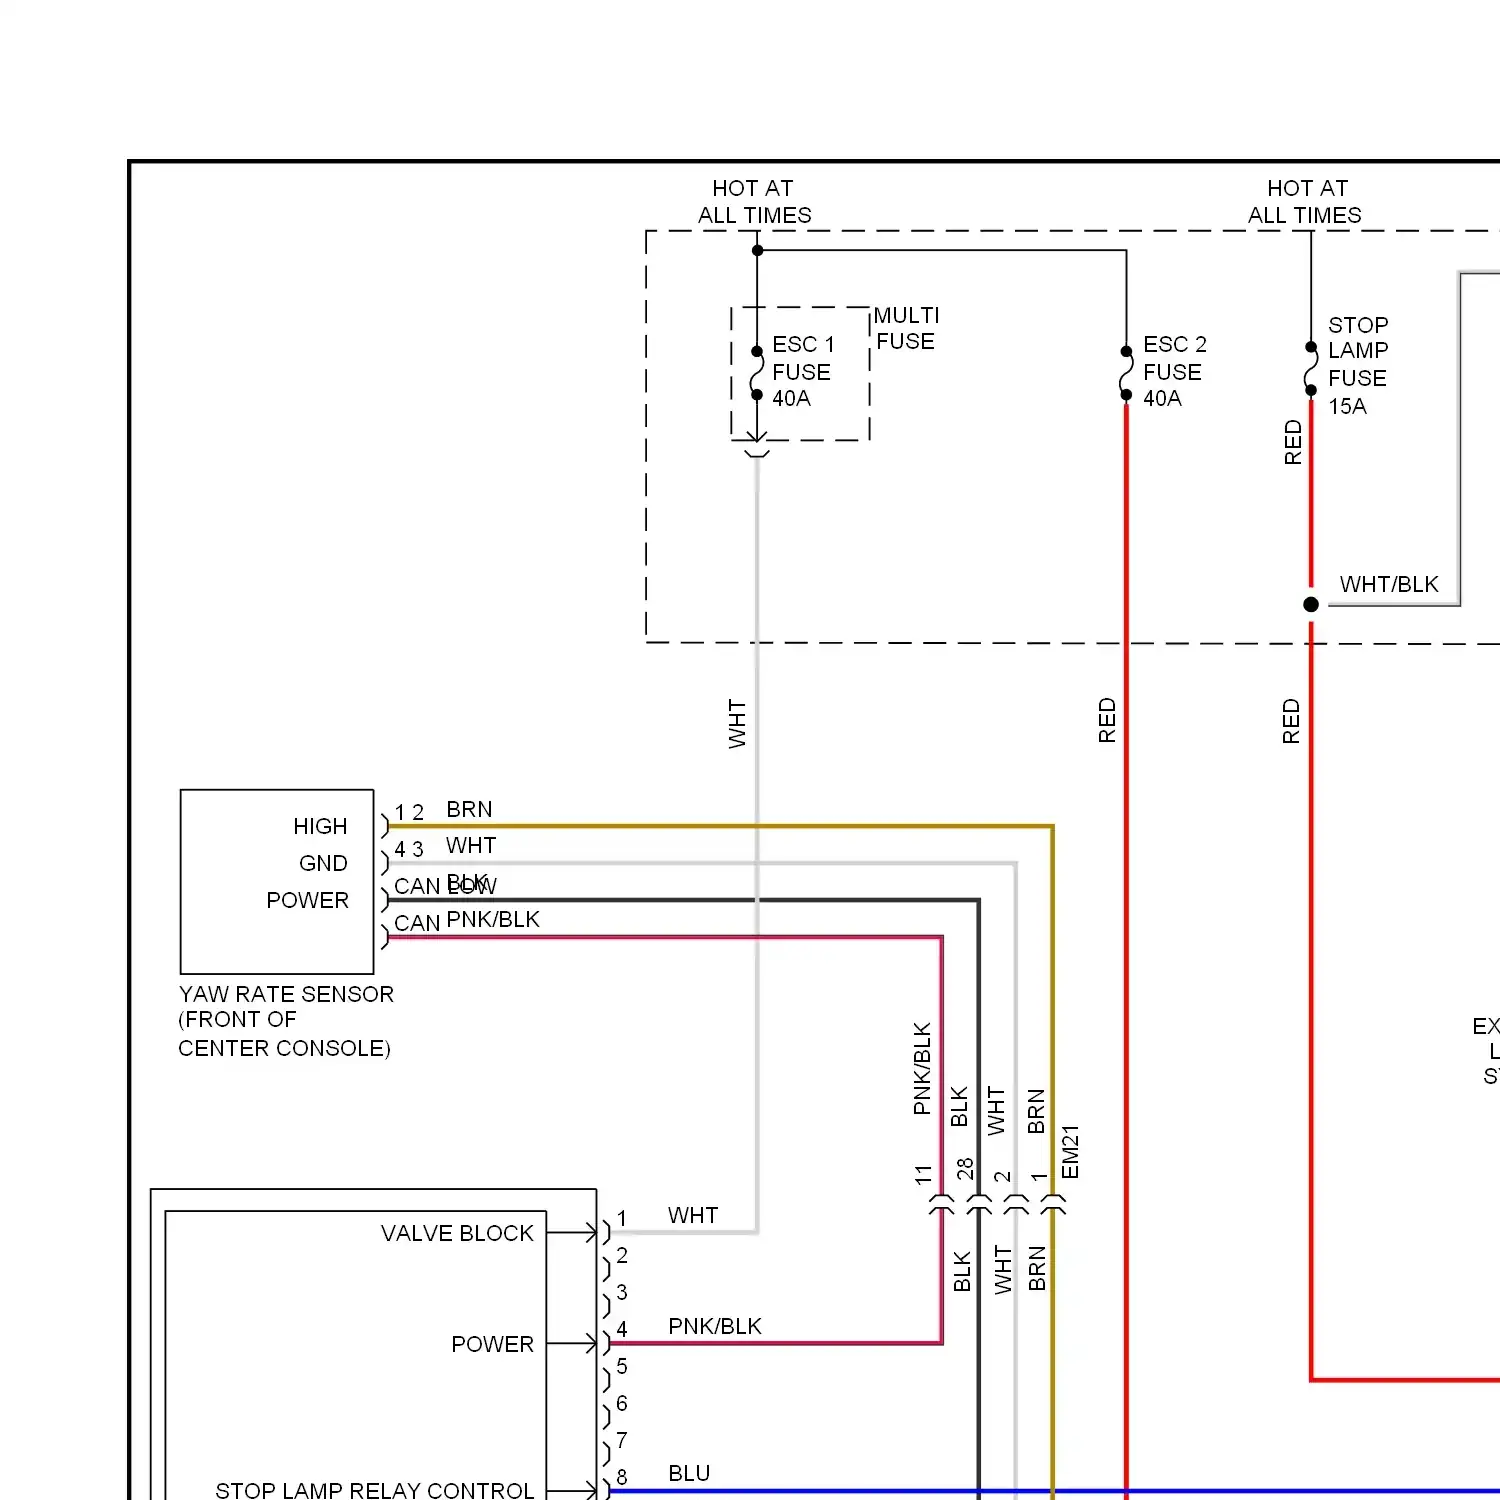Click POWER inside the yaw rate sensor box

click(307, 900)
